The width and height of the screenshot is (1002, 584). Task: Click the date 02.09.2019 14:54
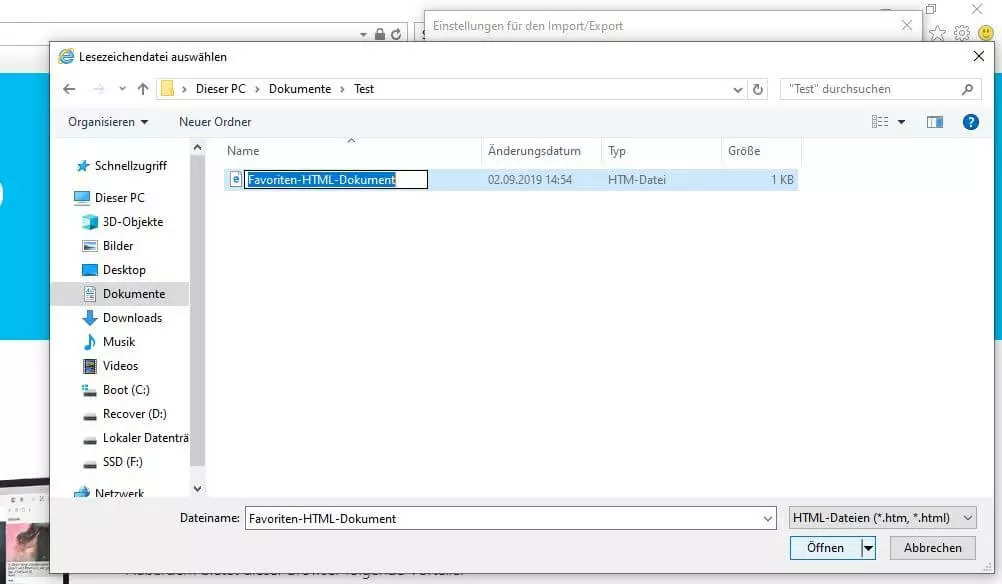(x=530, y=180)
